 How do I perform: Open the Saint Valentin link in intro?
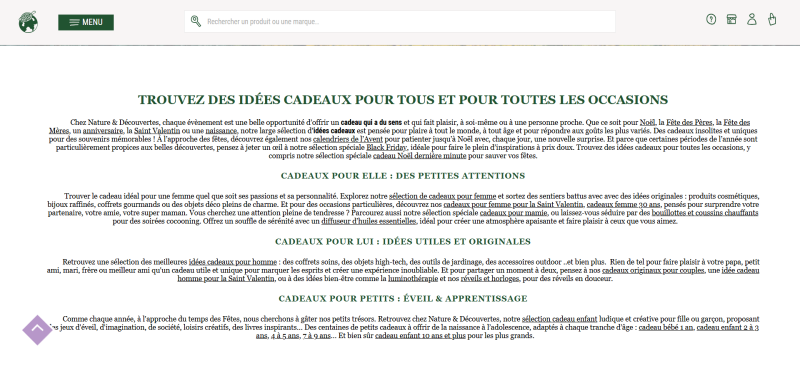[157, 131]
